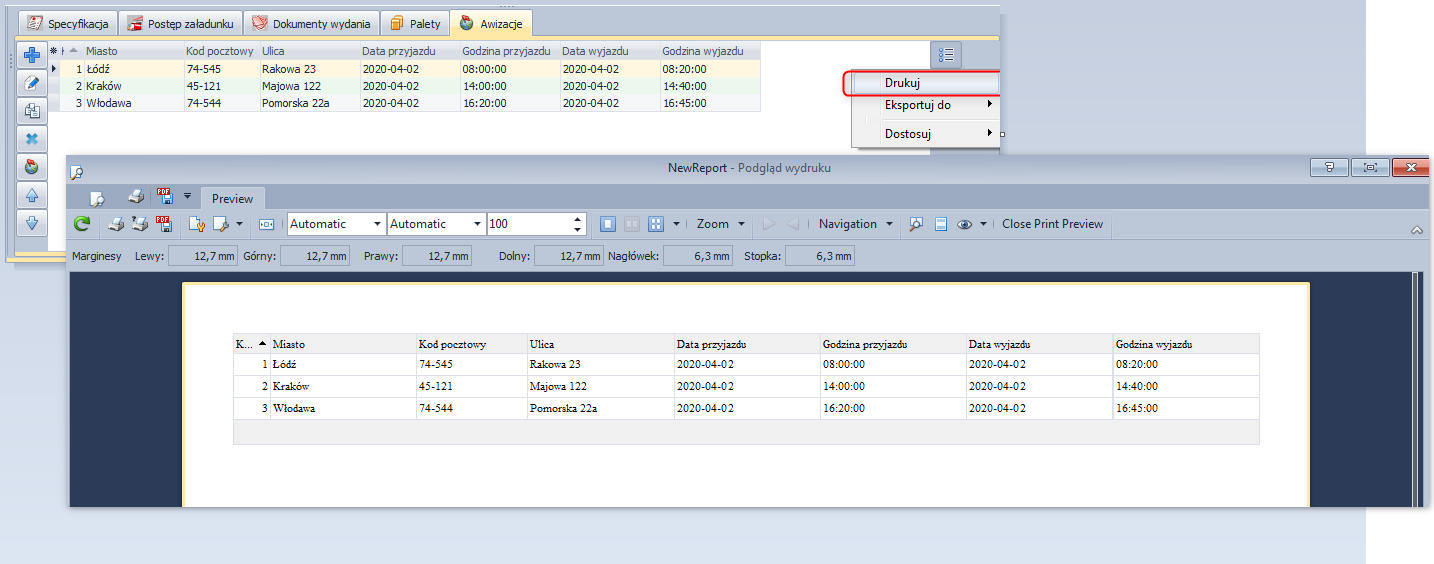The image size is (1434, 564).
Task: Open the Eksportuj do submenu
Action: [918, 105]
